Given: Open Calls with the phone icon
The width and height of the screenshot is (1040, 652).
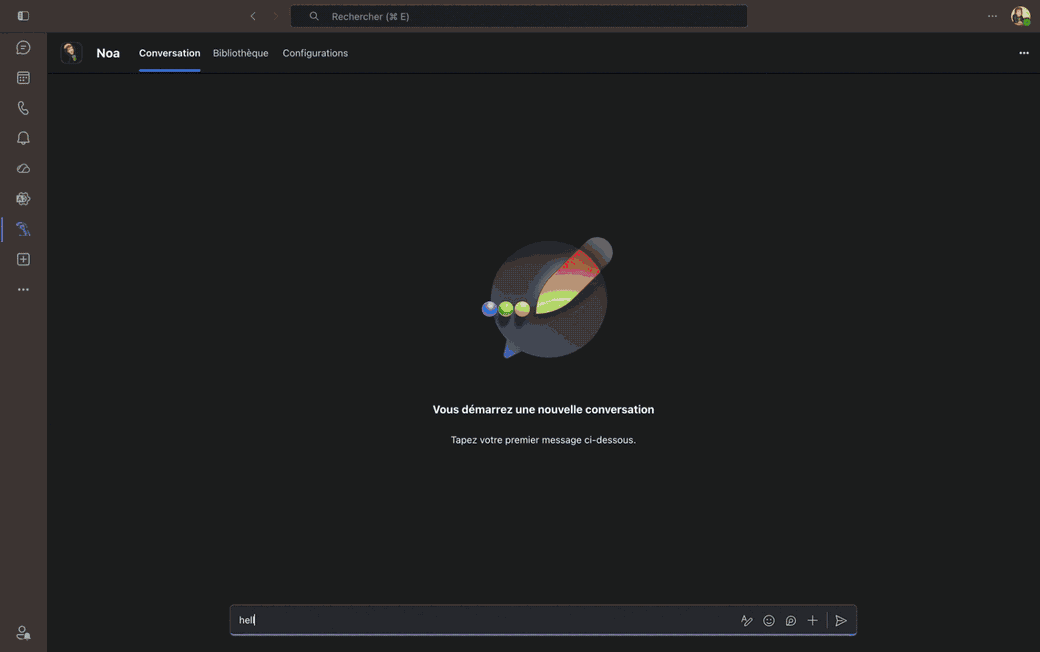Looking at the screenshot, I should pos(23,108).
